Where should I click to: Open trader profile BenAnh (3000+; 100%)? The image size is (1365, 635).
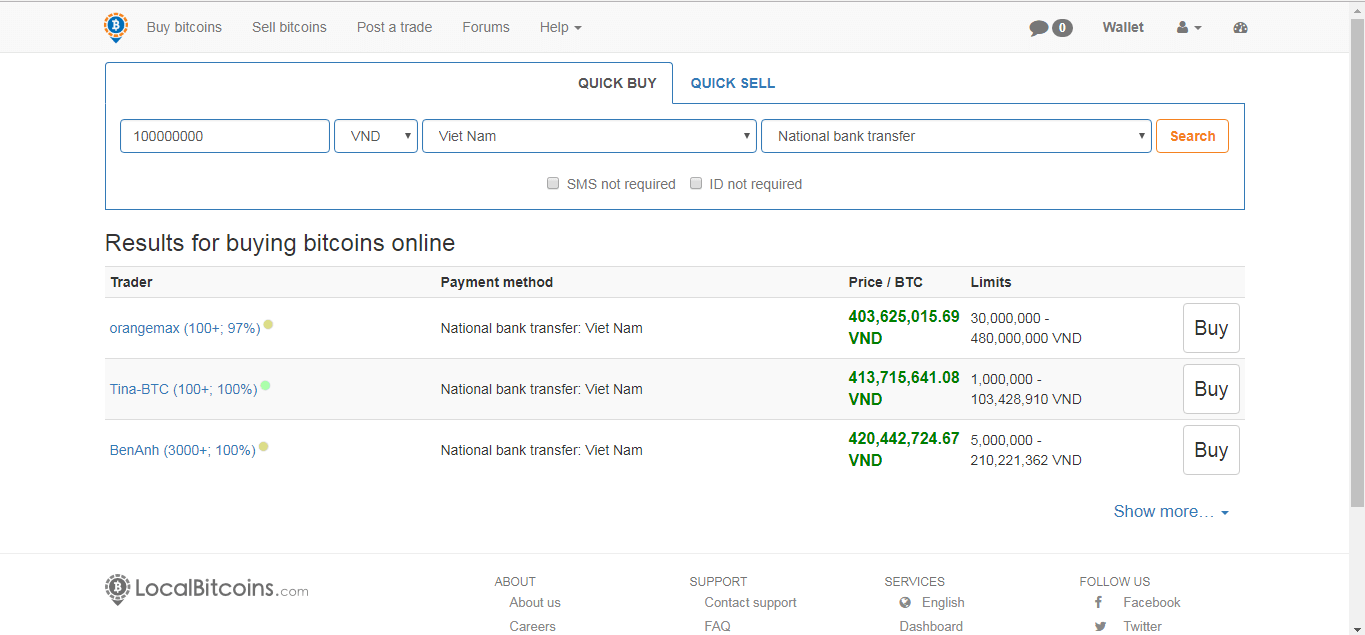pyautogui.click(x=182, y=450)
